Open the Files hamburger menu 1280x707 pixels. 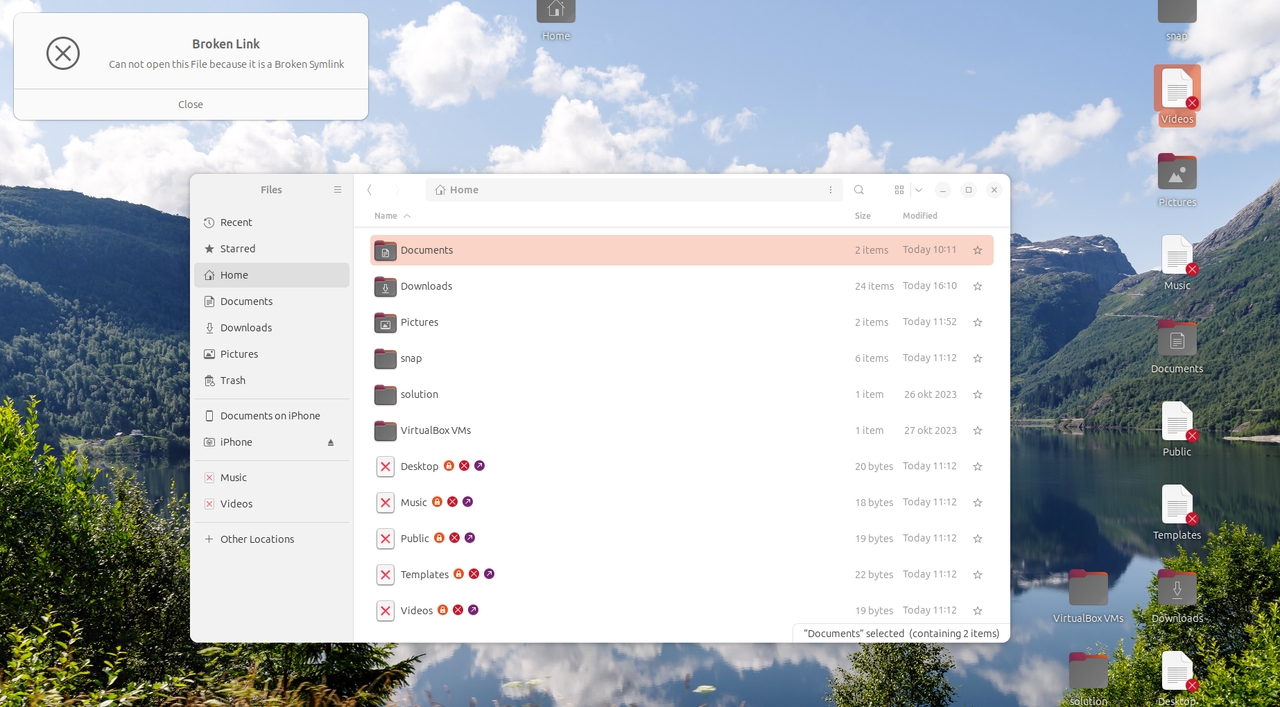[338, 190]
